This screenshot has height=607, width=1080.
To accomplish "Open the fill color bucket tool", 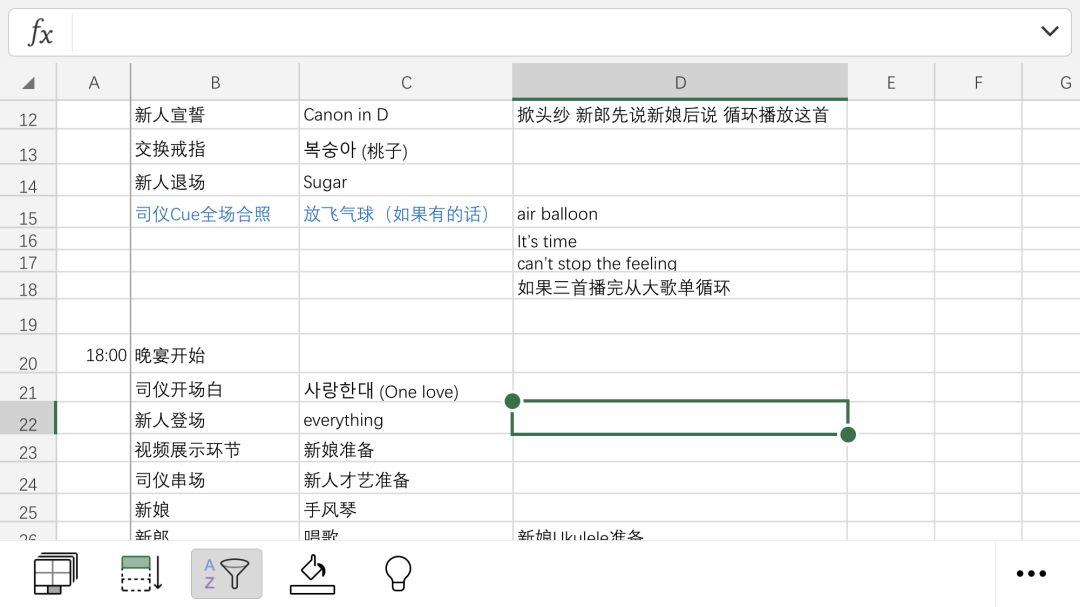I will pyautogui.click(x=312, y=574).
